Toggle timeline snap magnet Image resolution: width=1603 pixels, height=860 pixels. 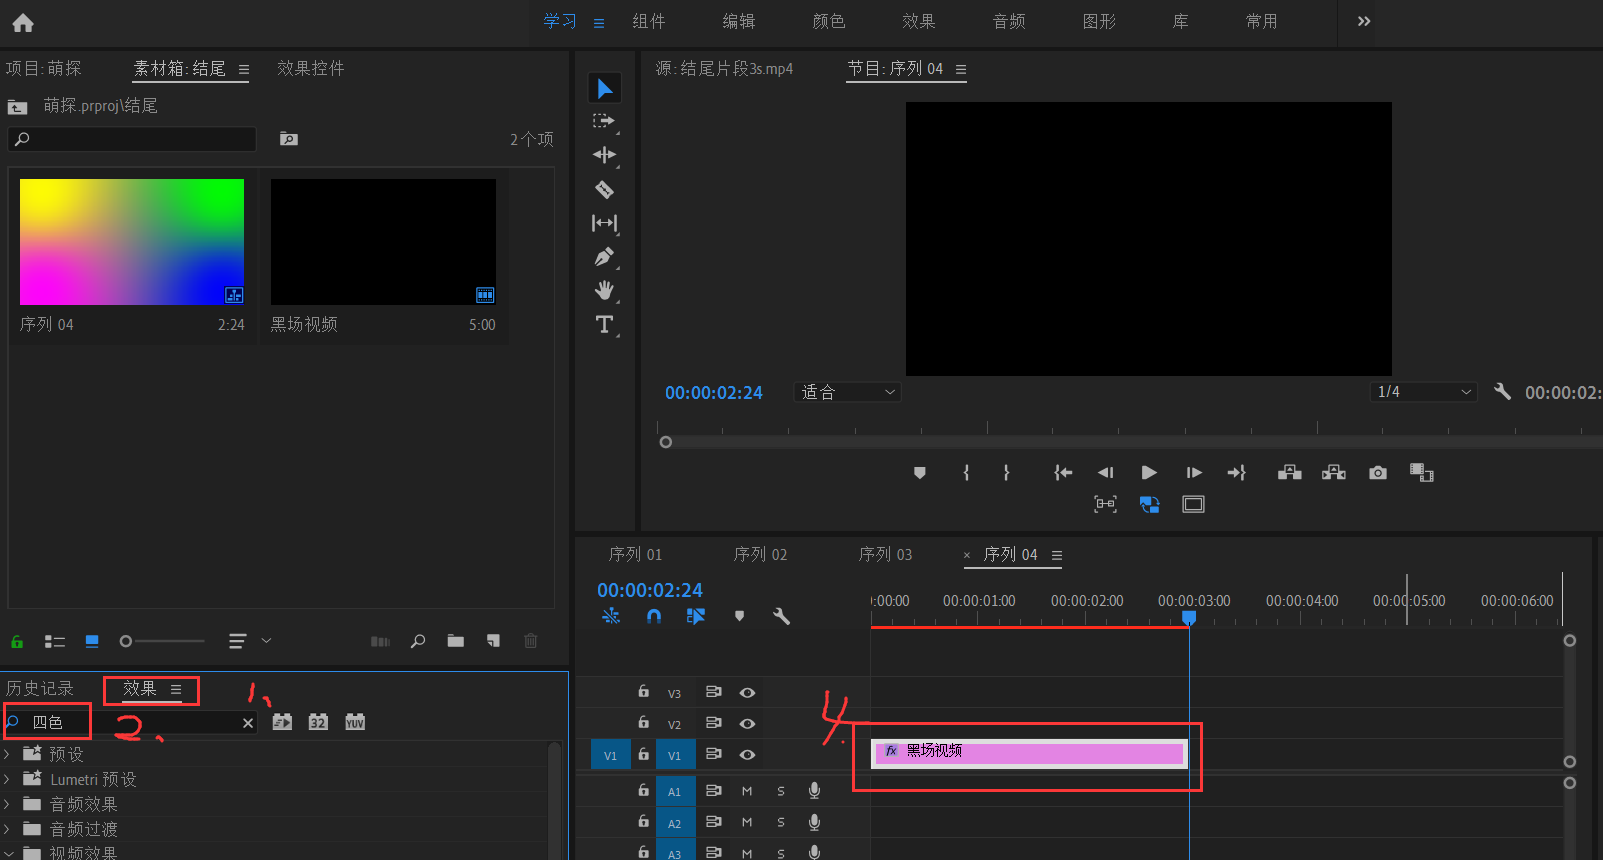pyautogui.click(x=654, y=616)
